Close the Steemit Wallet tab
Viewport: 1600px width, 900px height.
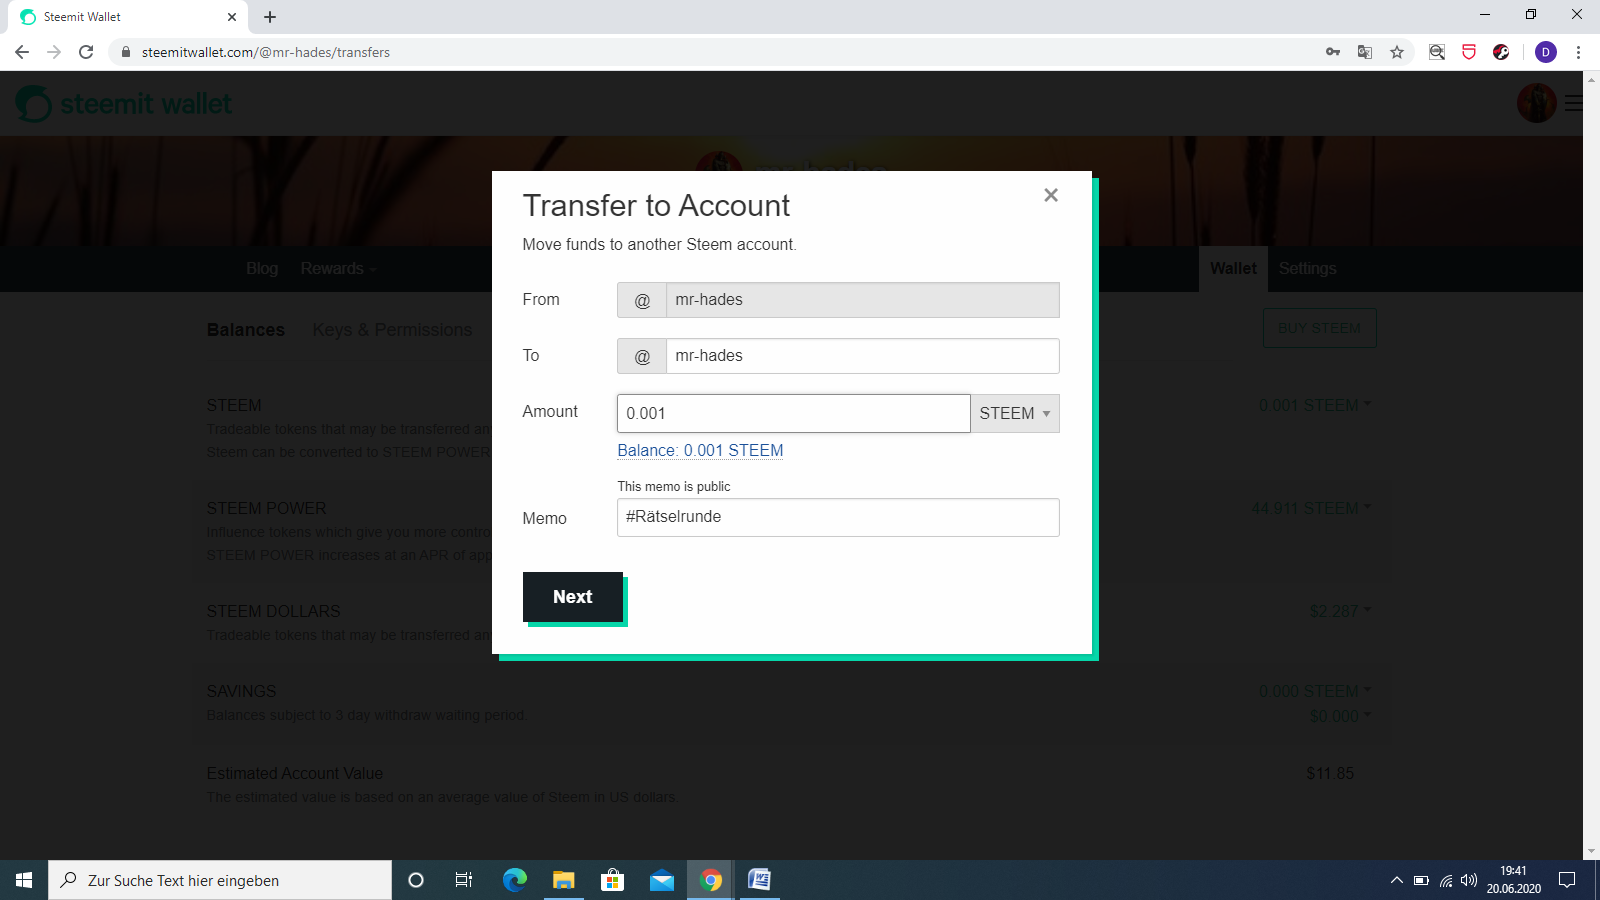[x=232, y=17]
